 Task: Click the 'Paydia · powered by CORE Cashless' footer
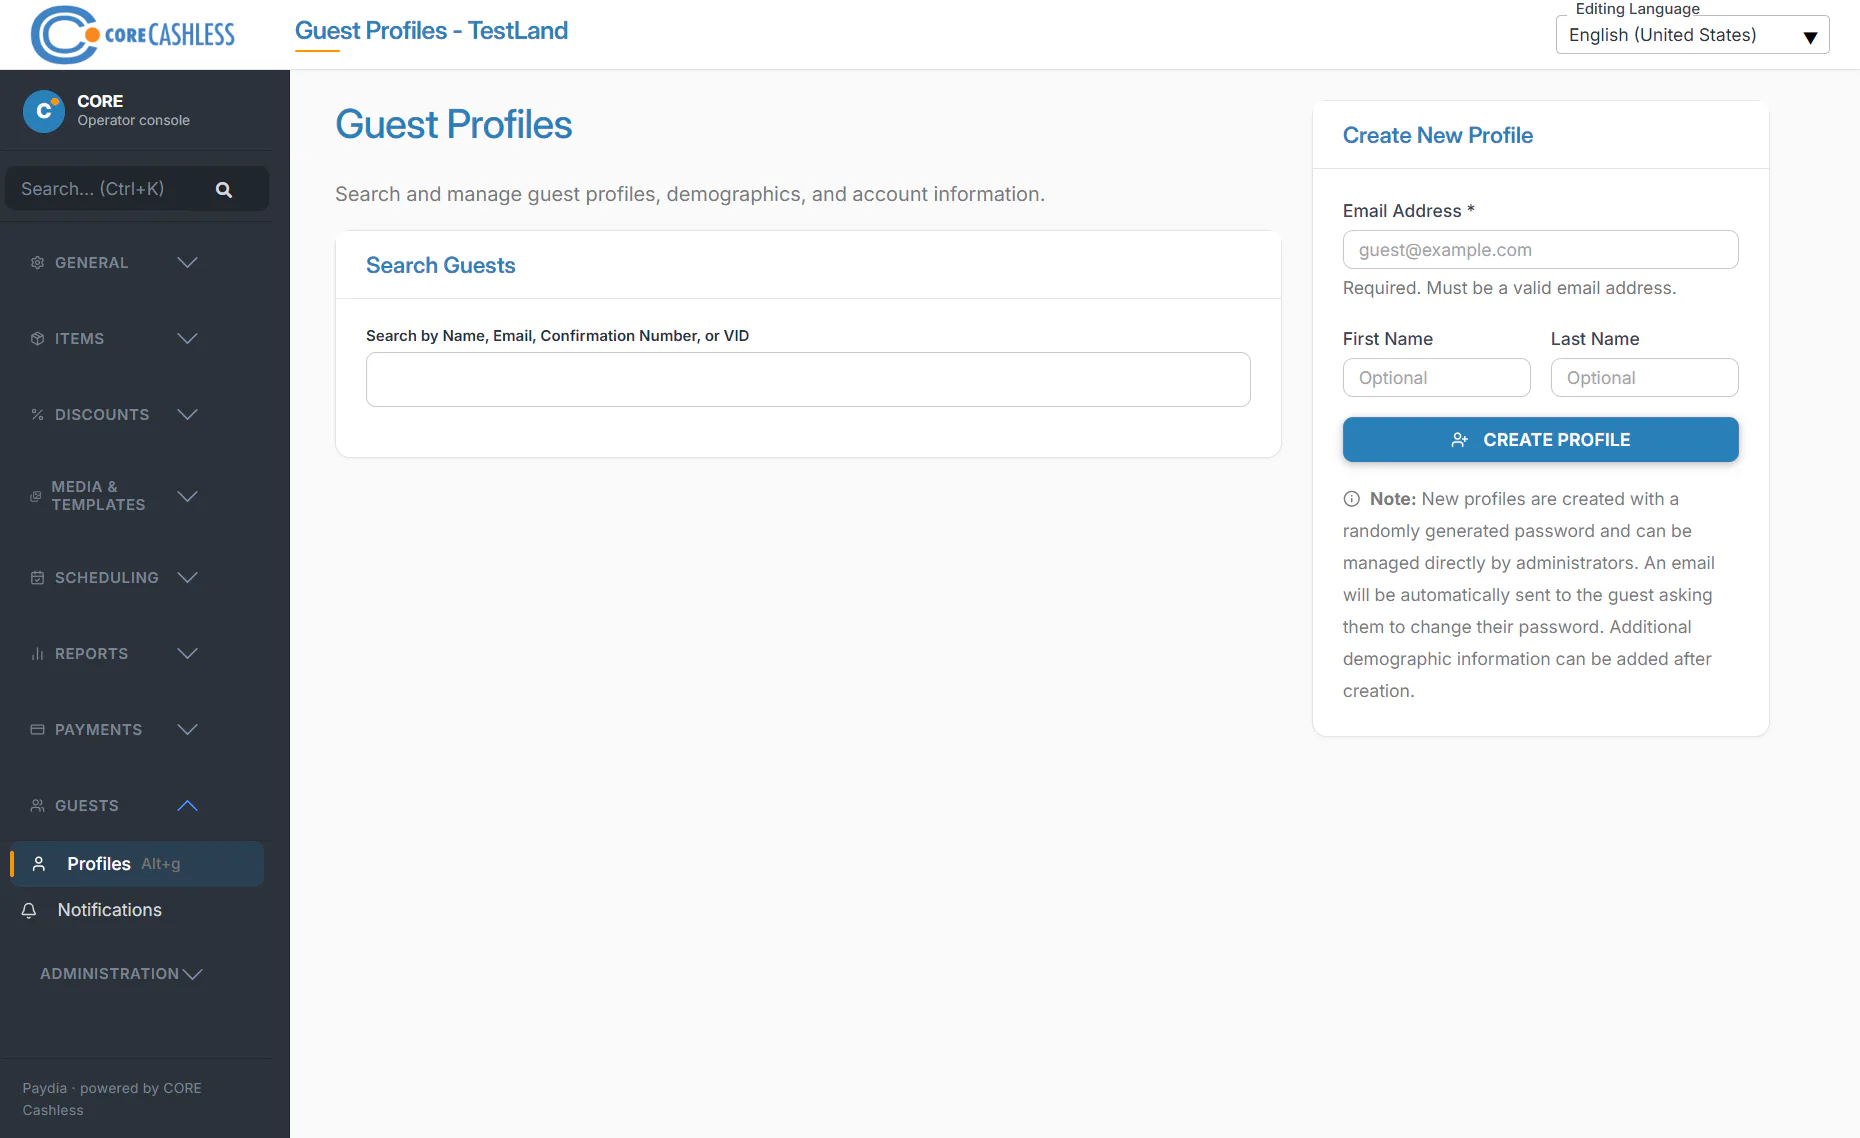coord(112,1099)
